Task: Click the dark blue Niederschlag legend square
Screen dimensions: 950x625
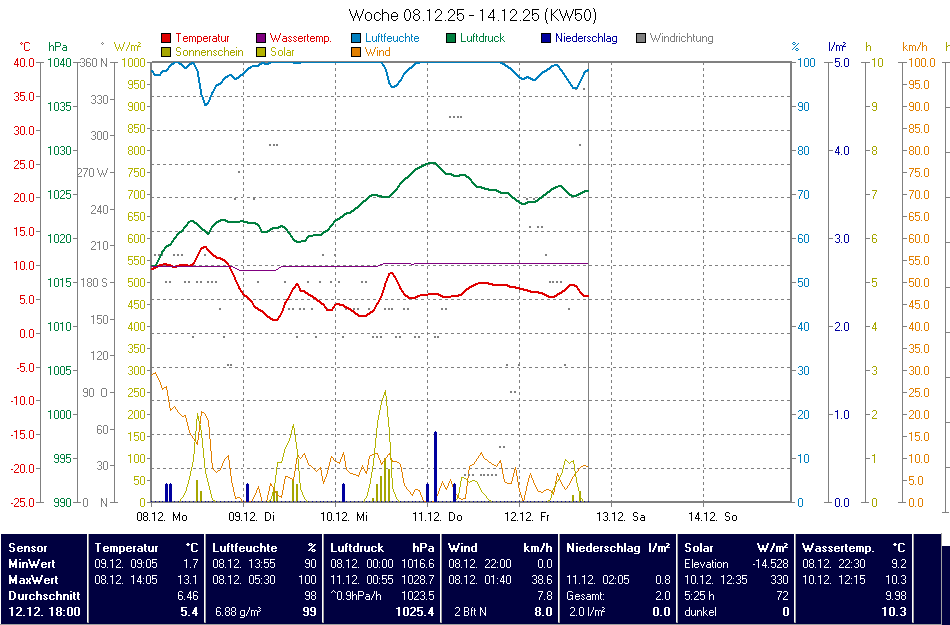Action: [546, 39]
